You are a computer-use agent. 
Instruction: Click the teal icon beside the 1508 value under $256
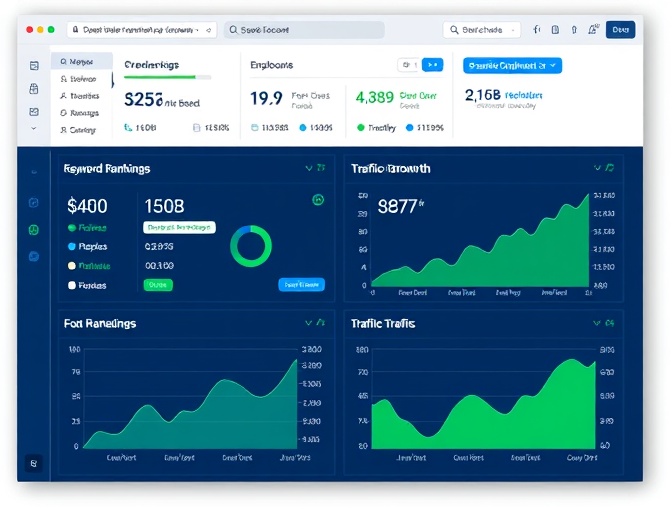tap(128, 127)
